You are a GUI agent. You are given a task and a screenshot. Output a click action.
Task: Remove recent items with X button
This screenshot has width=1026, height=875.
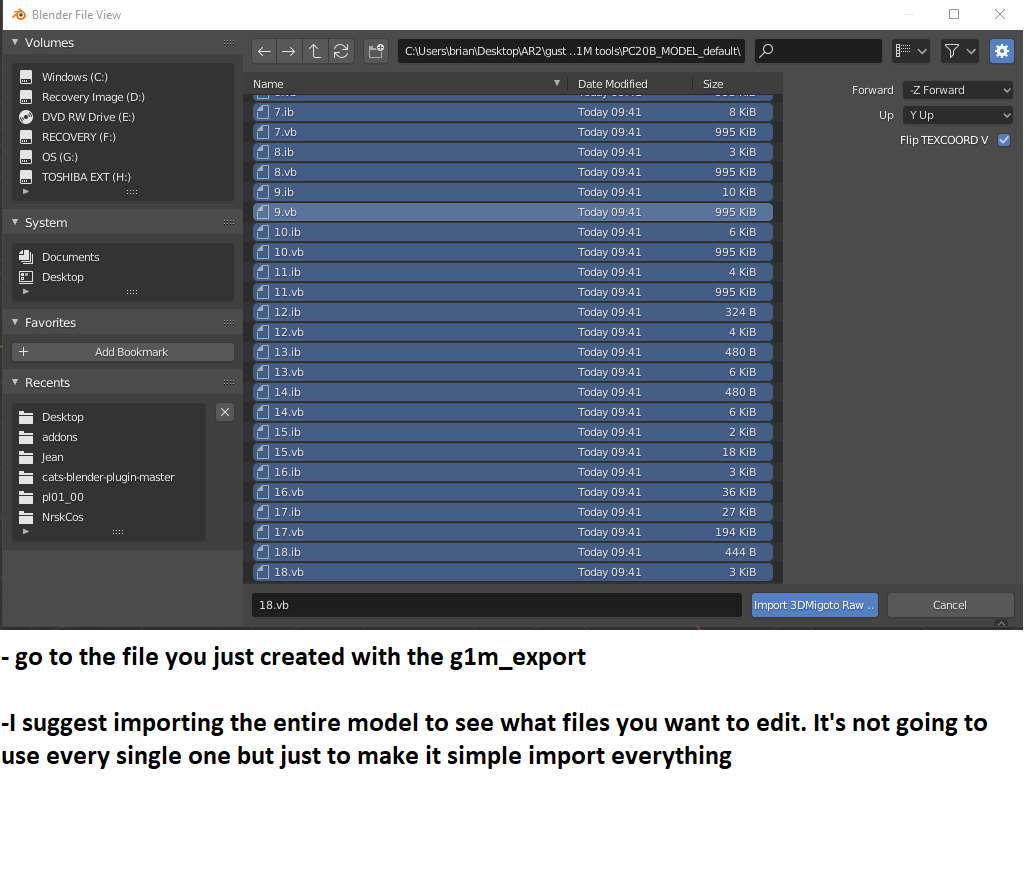225,412
